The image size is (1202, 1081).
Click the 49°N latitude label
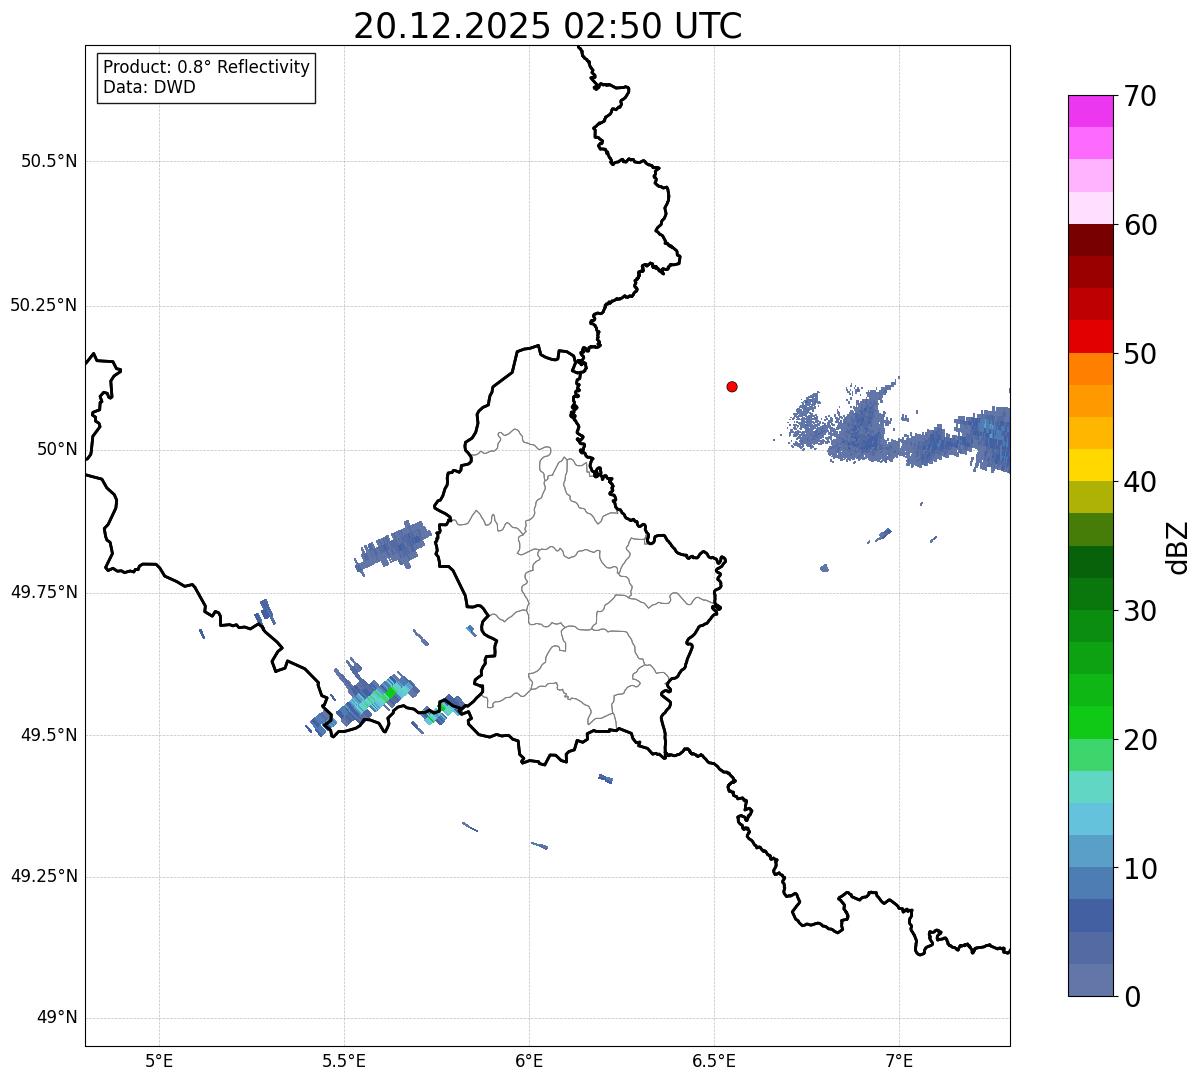[x=57, y=1018]
